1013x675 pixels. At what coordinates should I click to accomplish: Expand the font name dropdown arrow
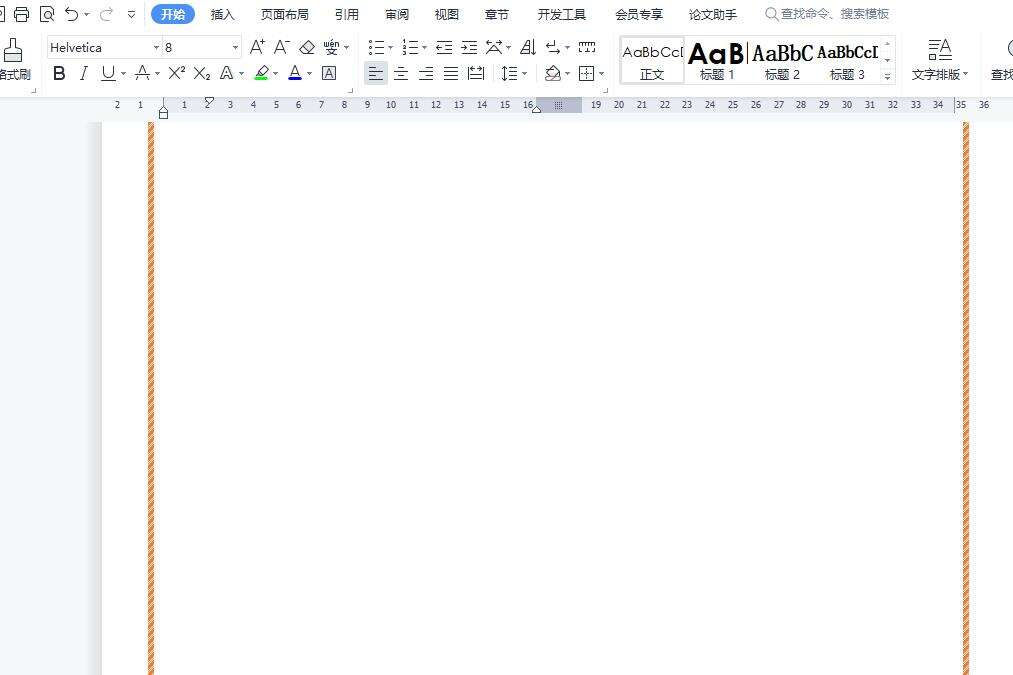tap(156, 47)
